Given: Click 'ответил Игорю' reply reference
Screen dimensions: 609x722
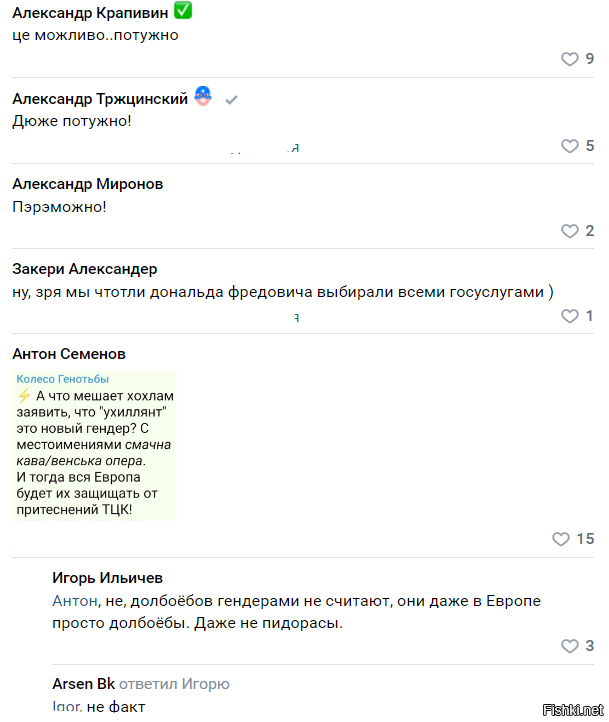Looking at the screenshot, I should pos(174,684).
